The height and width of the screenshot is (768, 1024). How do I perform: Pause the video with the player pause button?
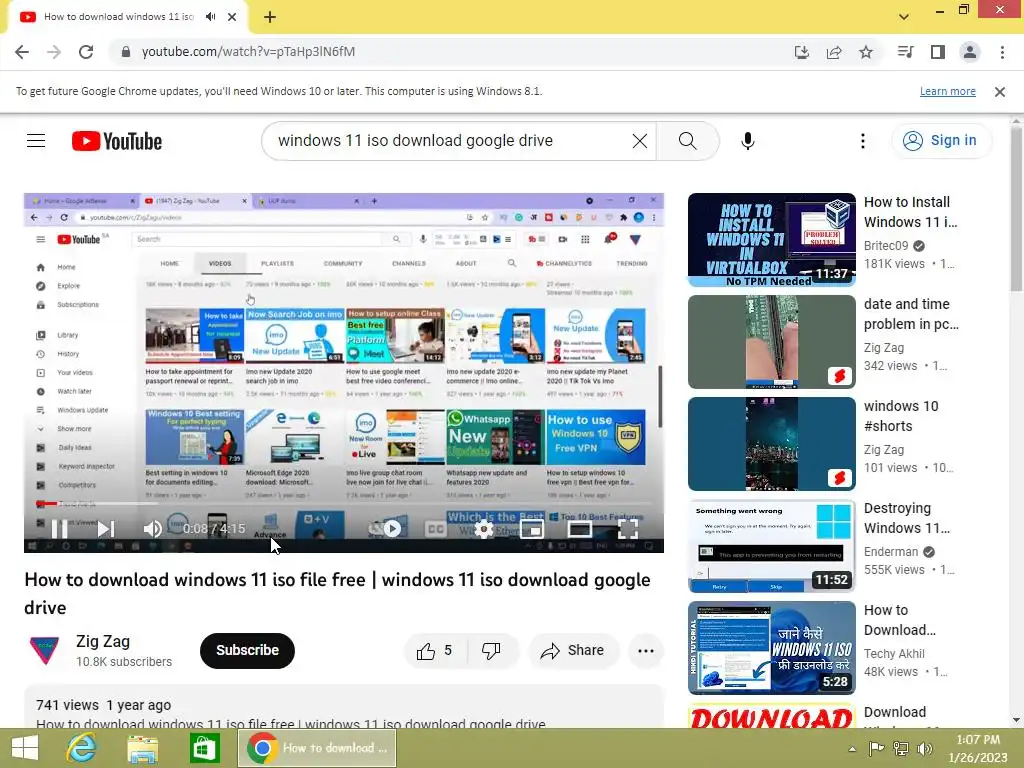click(x=59, y=528)
